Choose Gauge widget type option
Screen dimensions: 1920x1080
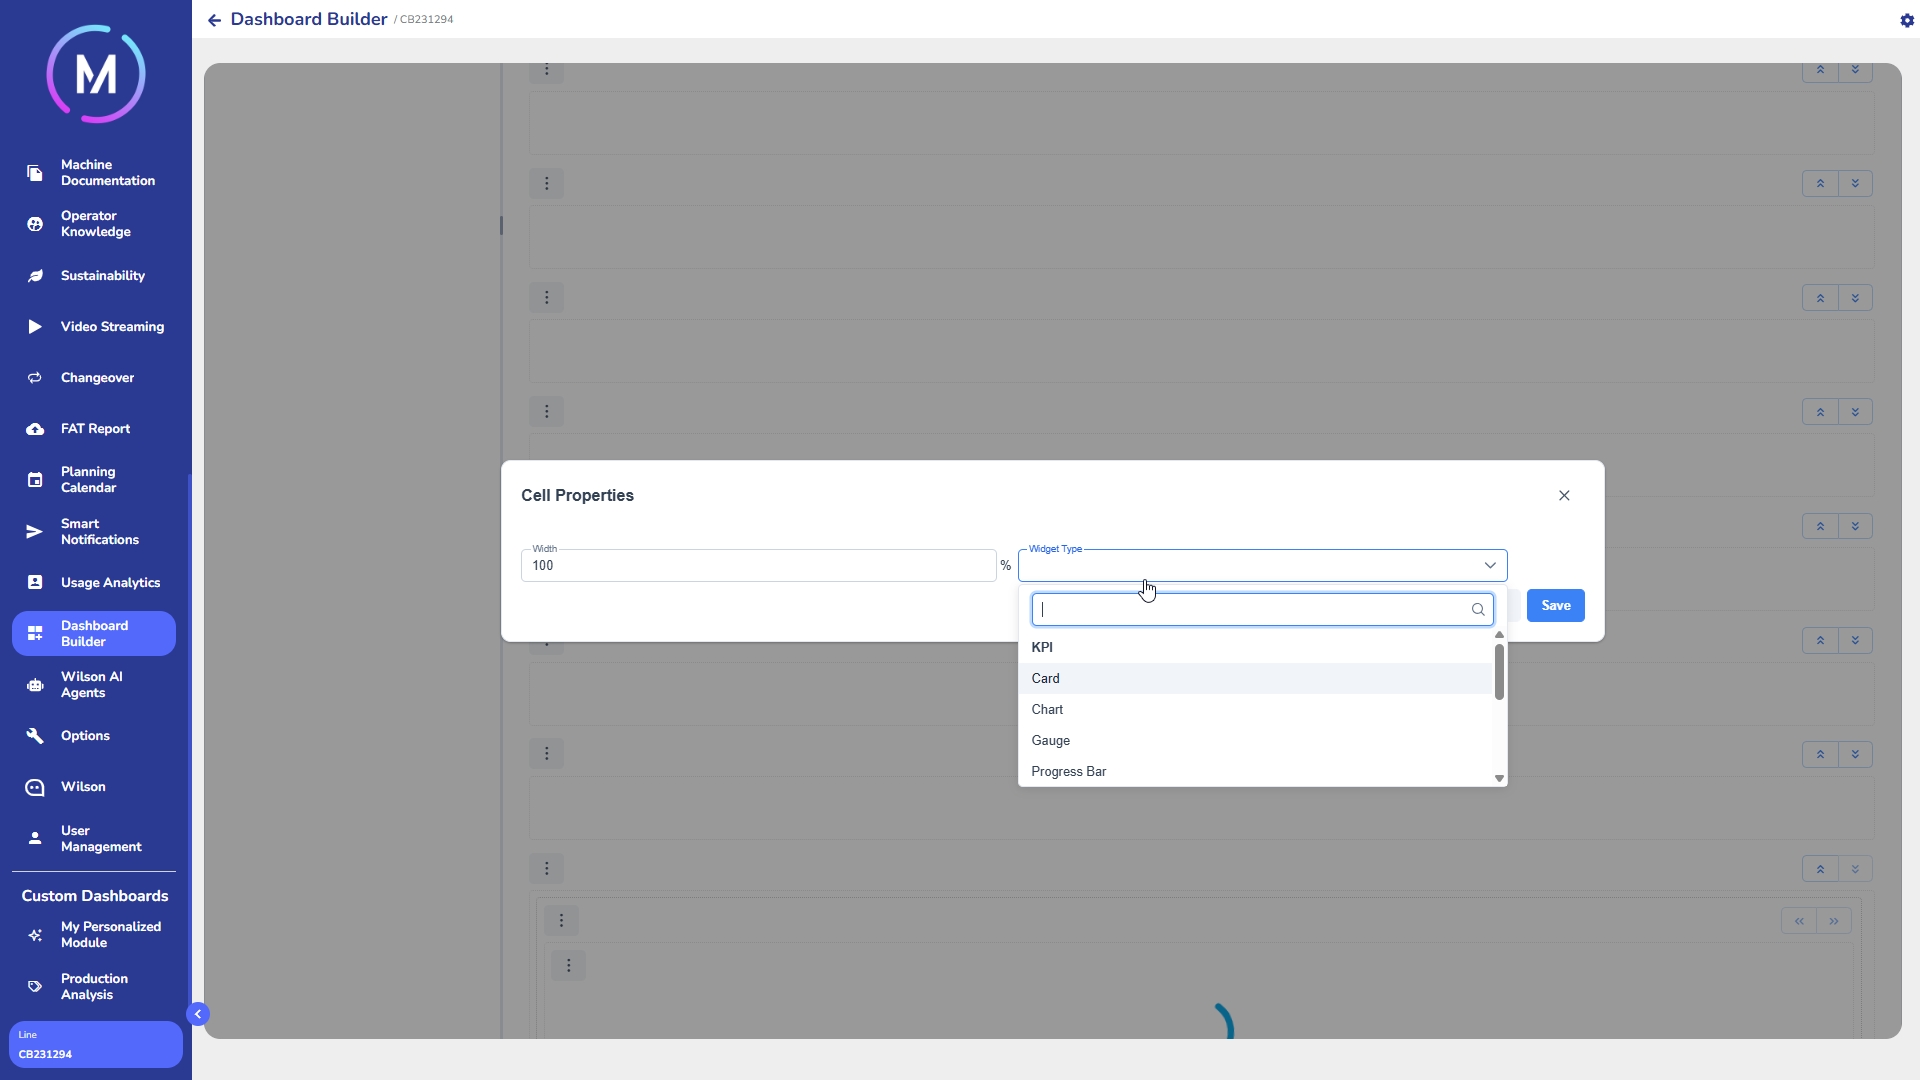1050,741
